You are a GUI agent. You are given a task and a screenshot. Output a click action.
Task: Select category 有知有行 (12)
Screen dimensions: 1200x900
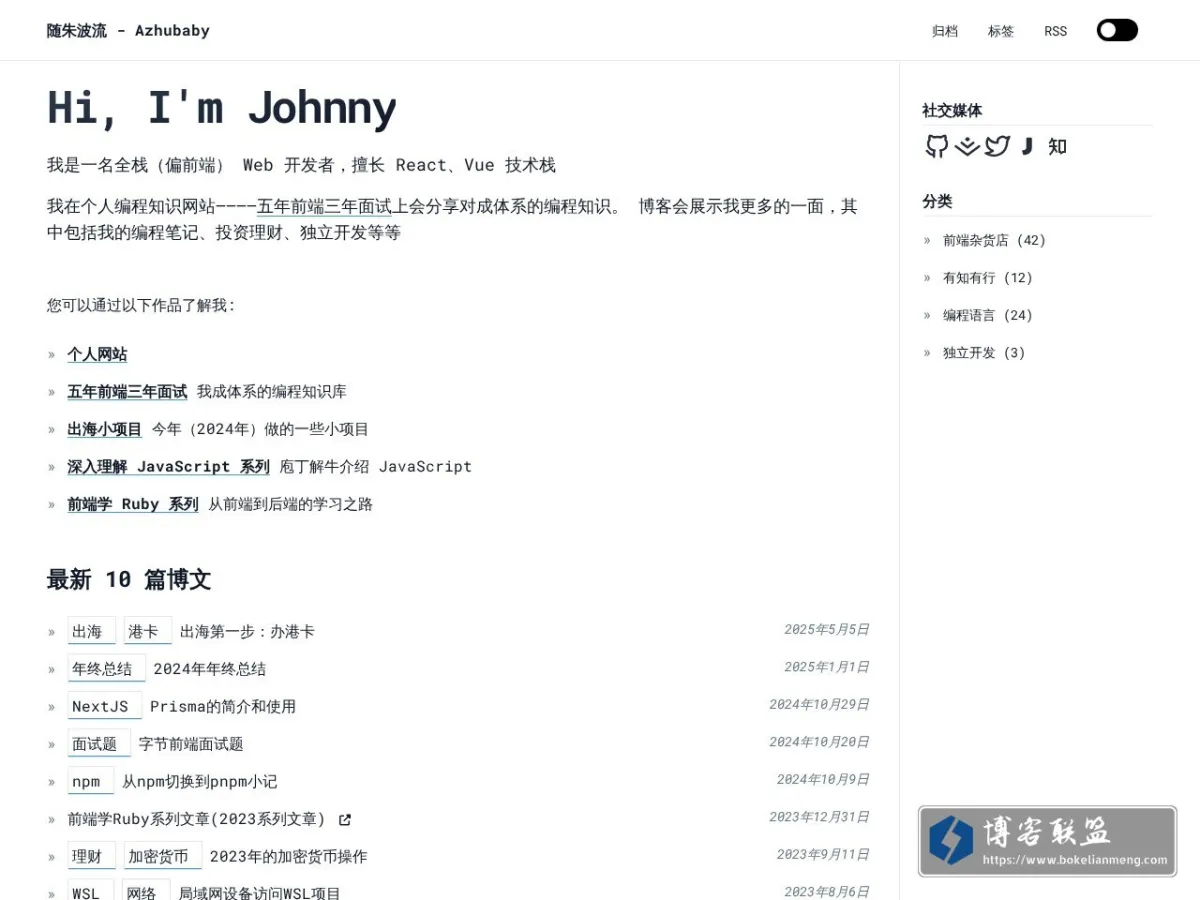(x=987, y=278)
